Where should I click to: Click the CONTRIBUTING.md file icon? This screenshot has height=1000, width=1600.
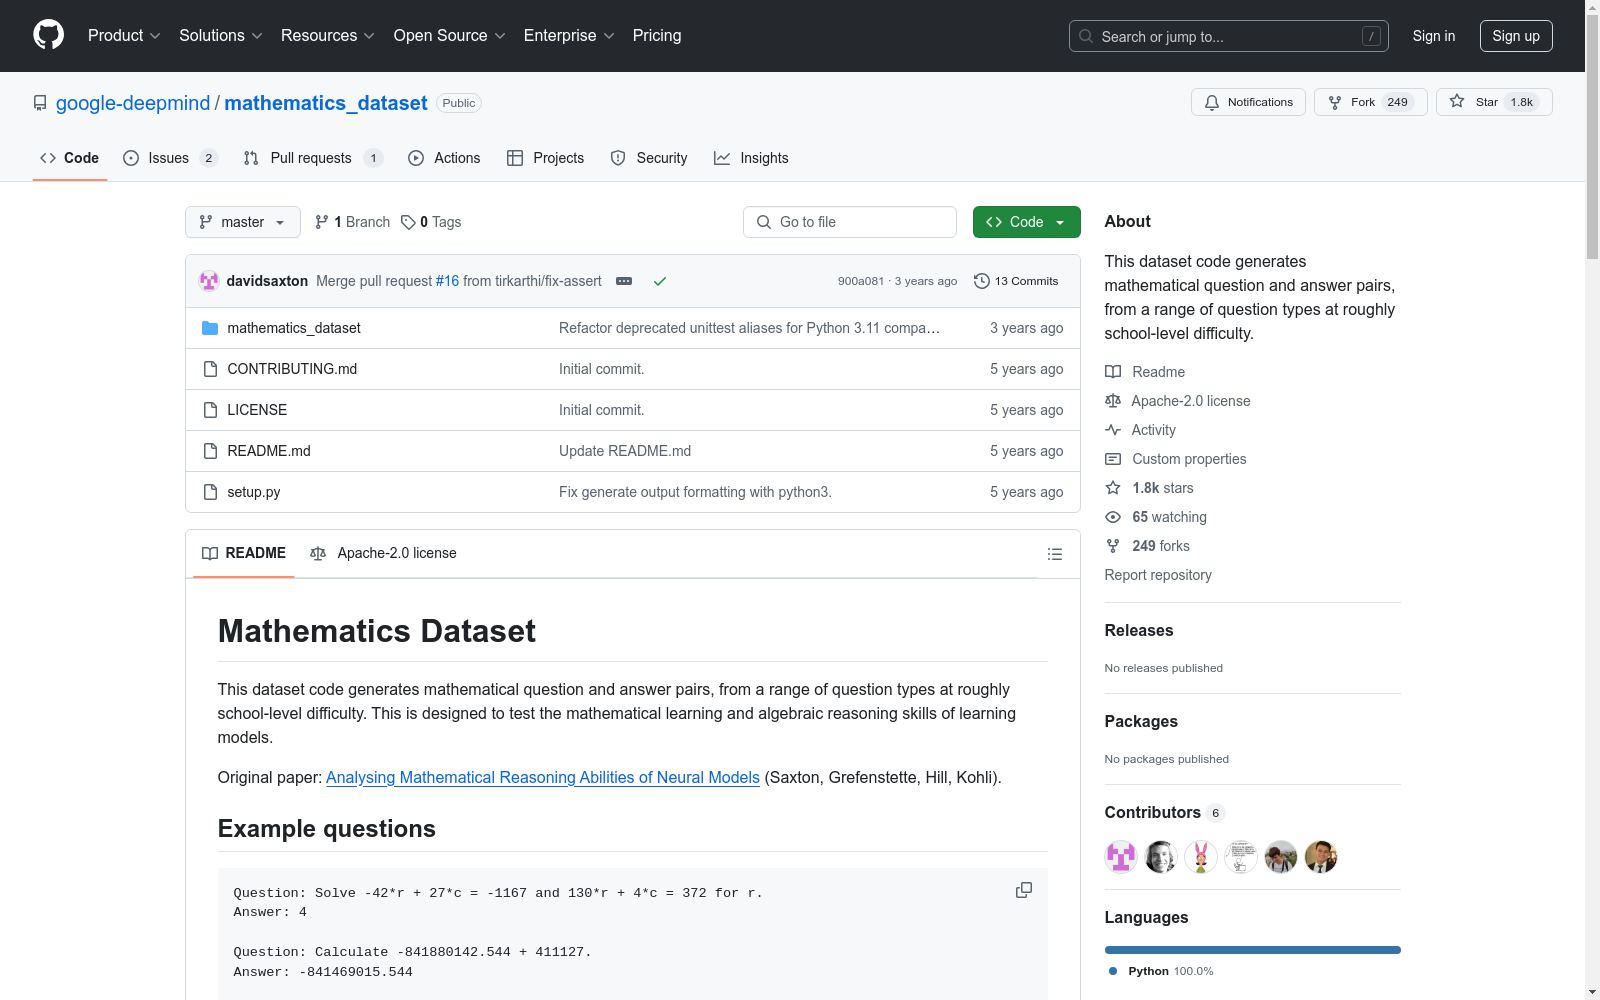click(x=210, y=369)
